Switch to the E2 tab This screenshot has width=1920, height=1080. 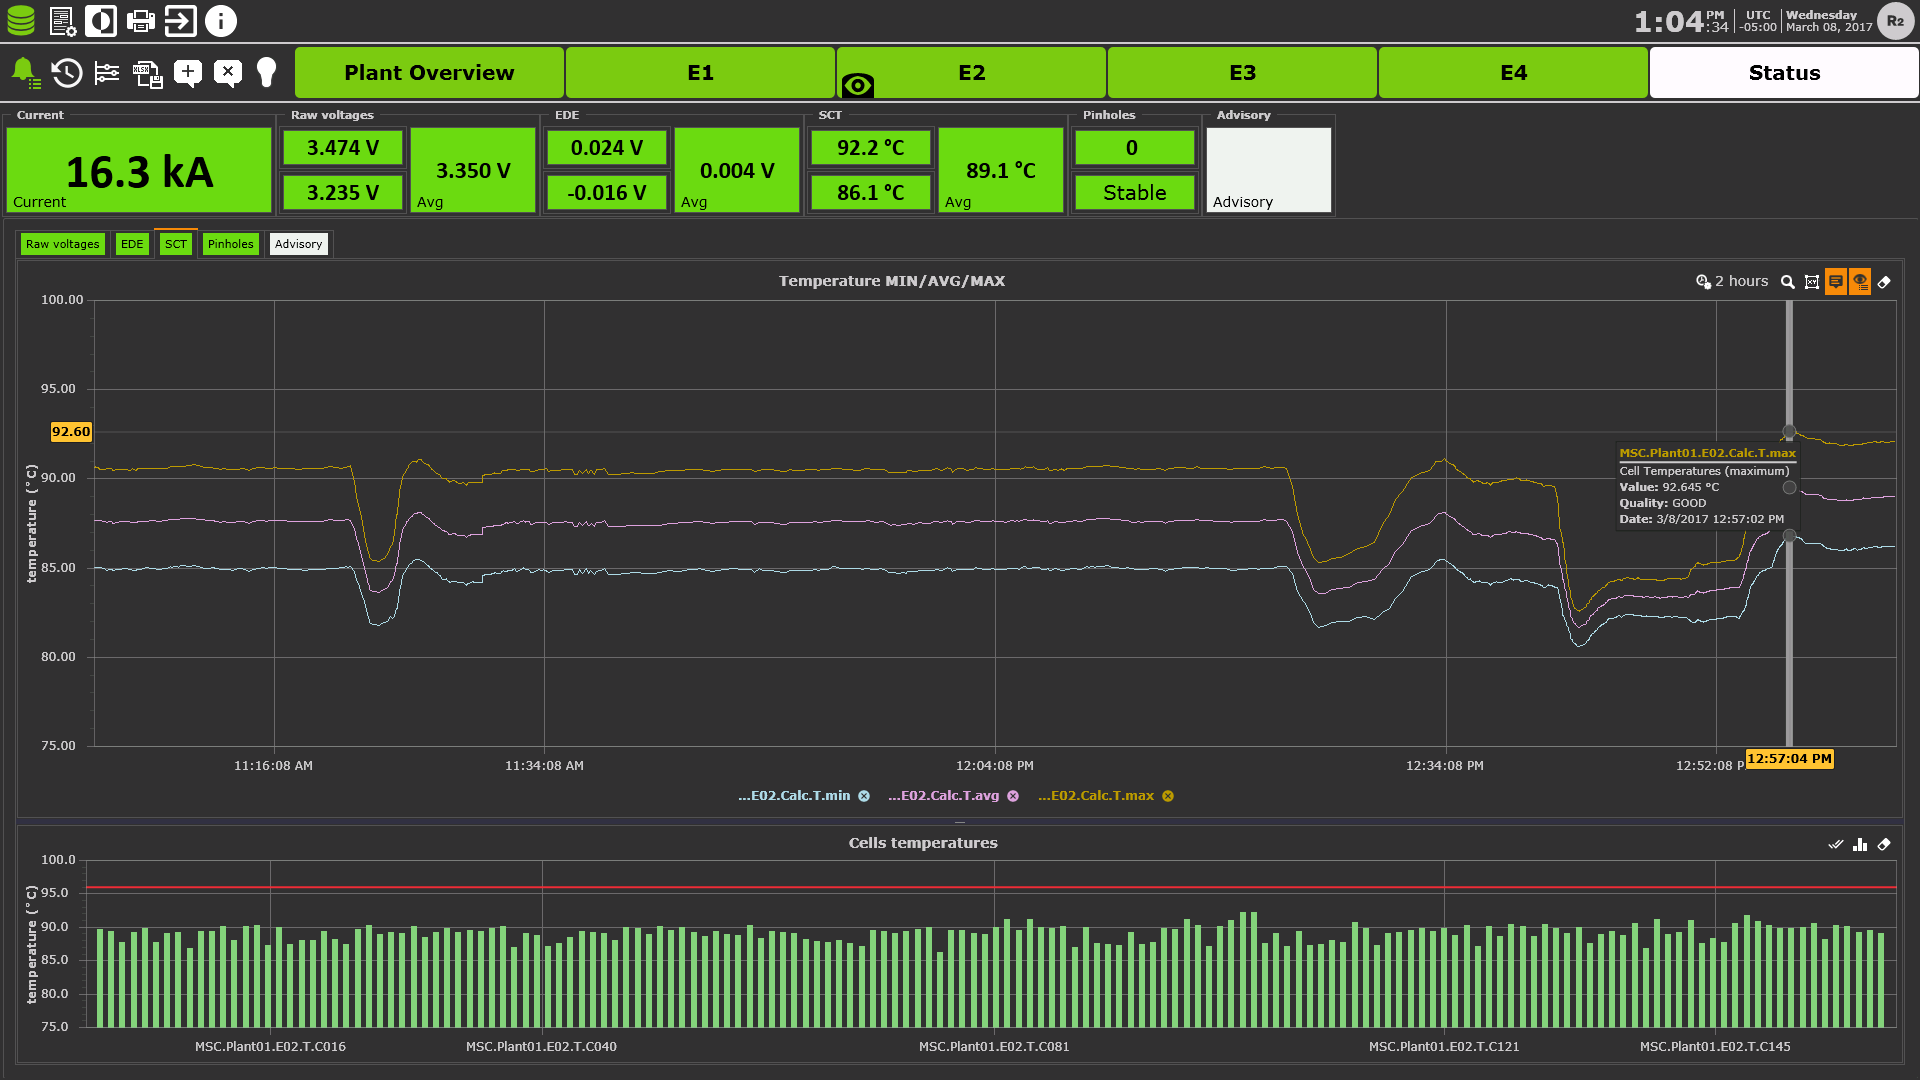[x=972, y=72]
